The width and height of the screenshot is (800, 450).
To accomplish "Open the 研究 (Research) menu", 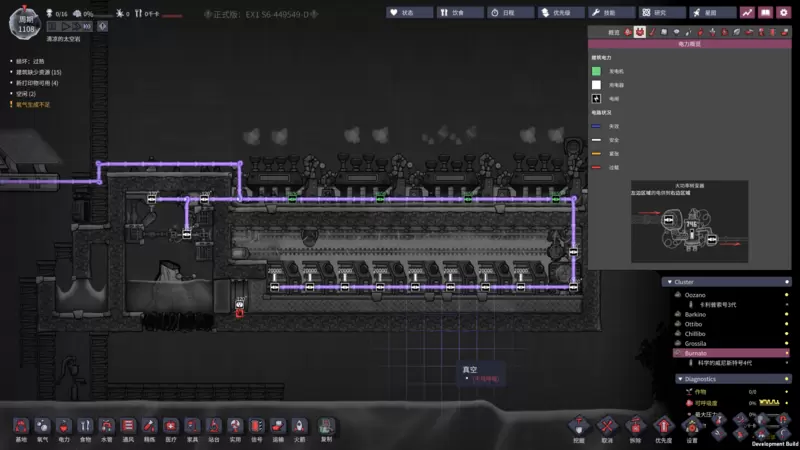I will coord(662,13).
